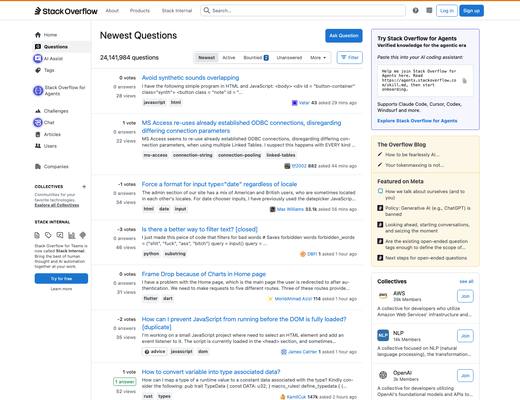Open question Force a format for input date
Viewport: 520px width, 400px height.
click(219, 184)
